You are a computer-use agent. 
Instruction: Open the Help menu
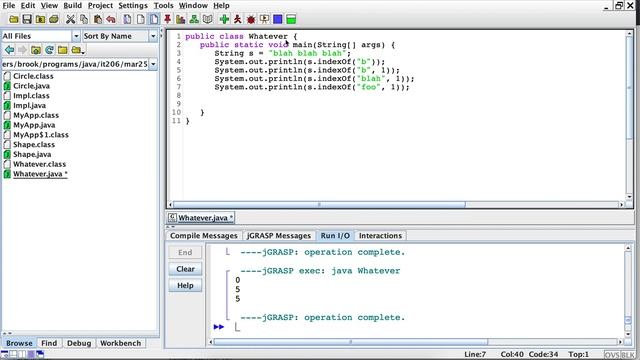(x=221, y=5)
